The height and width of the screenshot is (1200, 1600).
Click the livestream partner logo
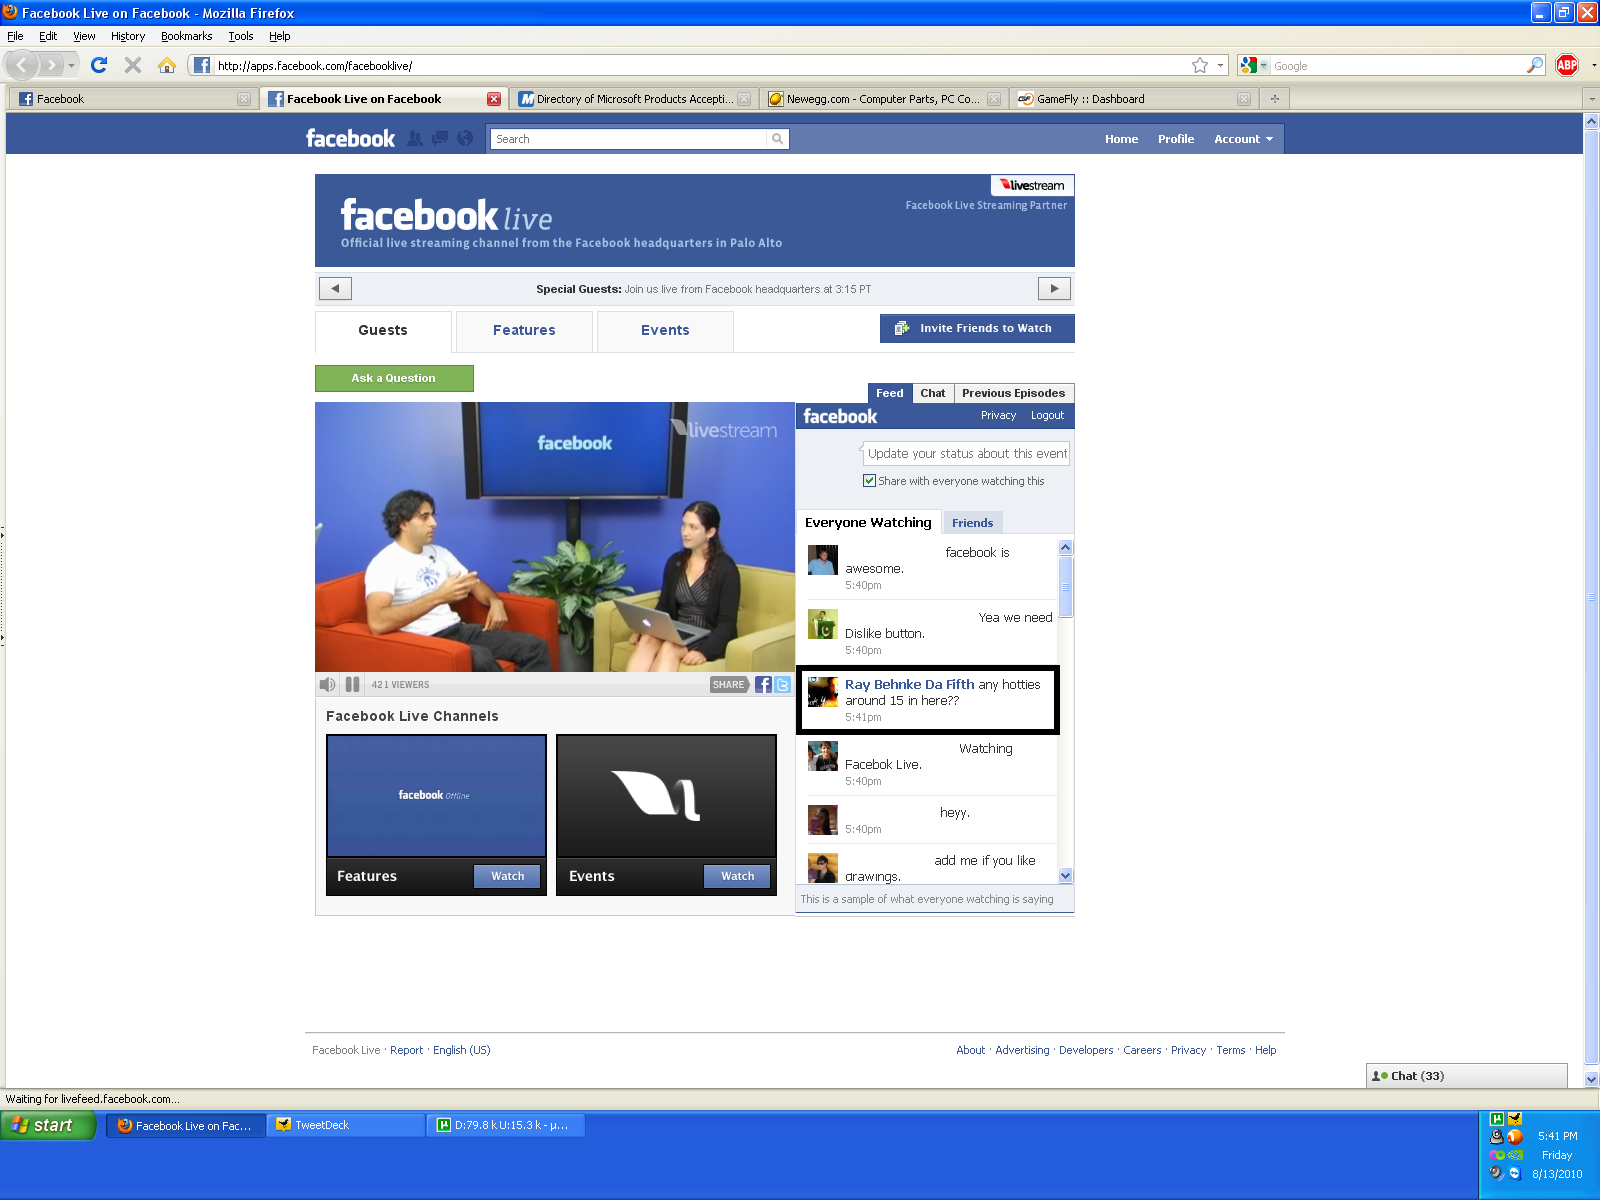(1032, 185)
